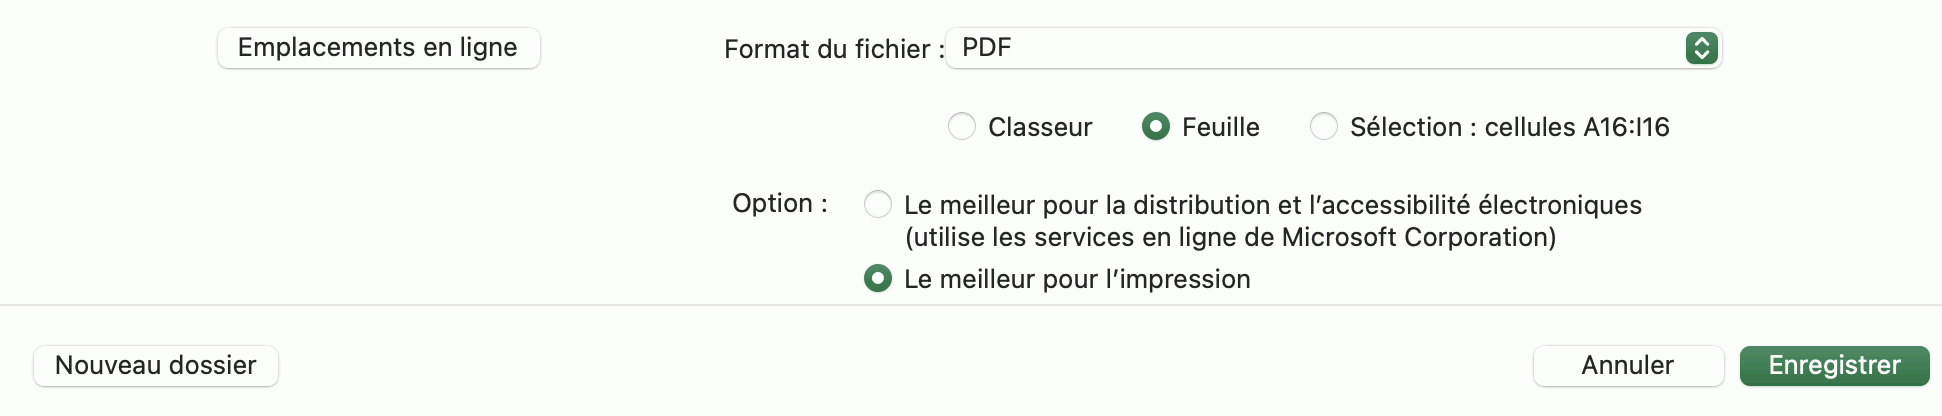Select the Classeur radio button

(962, 127)
